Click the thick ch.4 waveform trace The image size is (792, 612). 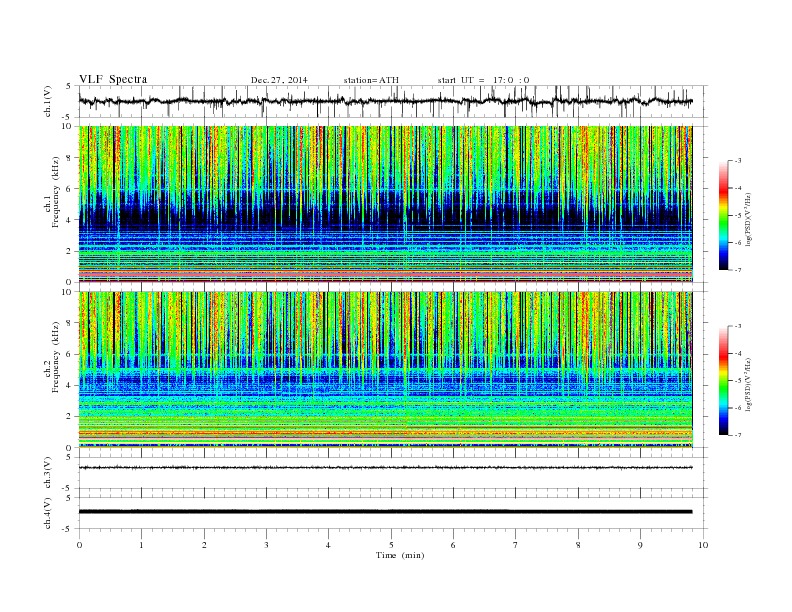[x=386, y=512]
